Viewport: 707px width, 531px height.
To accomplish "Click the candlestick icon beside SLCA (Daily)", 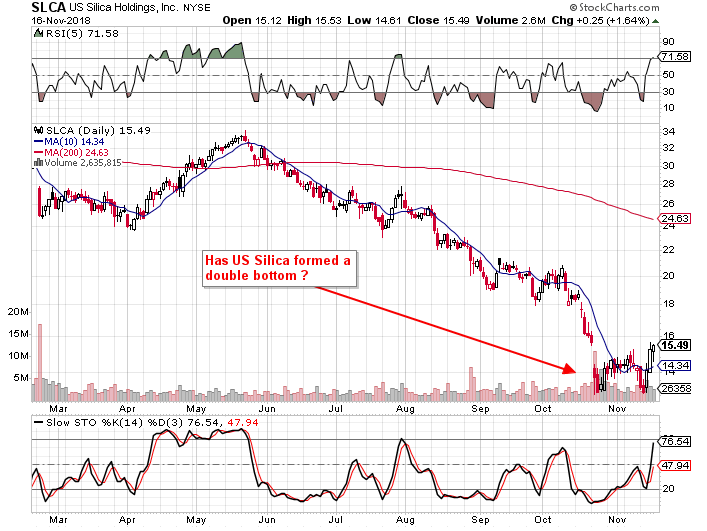I will 39,131.
